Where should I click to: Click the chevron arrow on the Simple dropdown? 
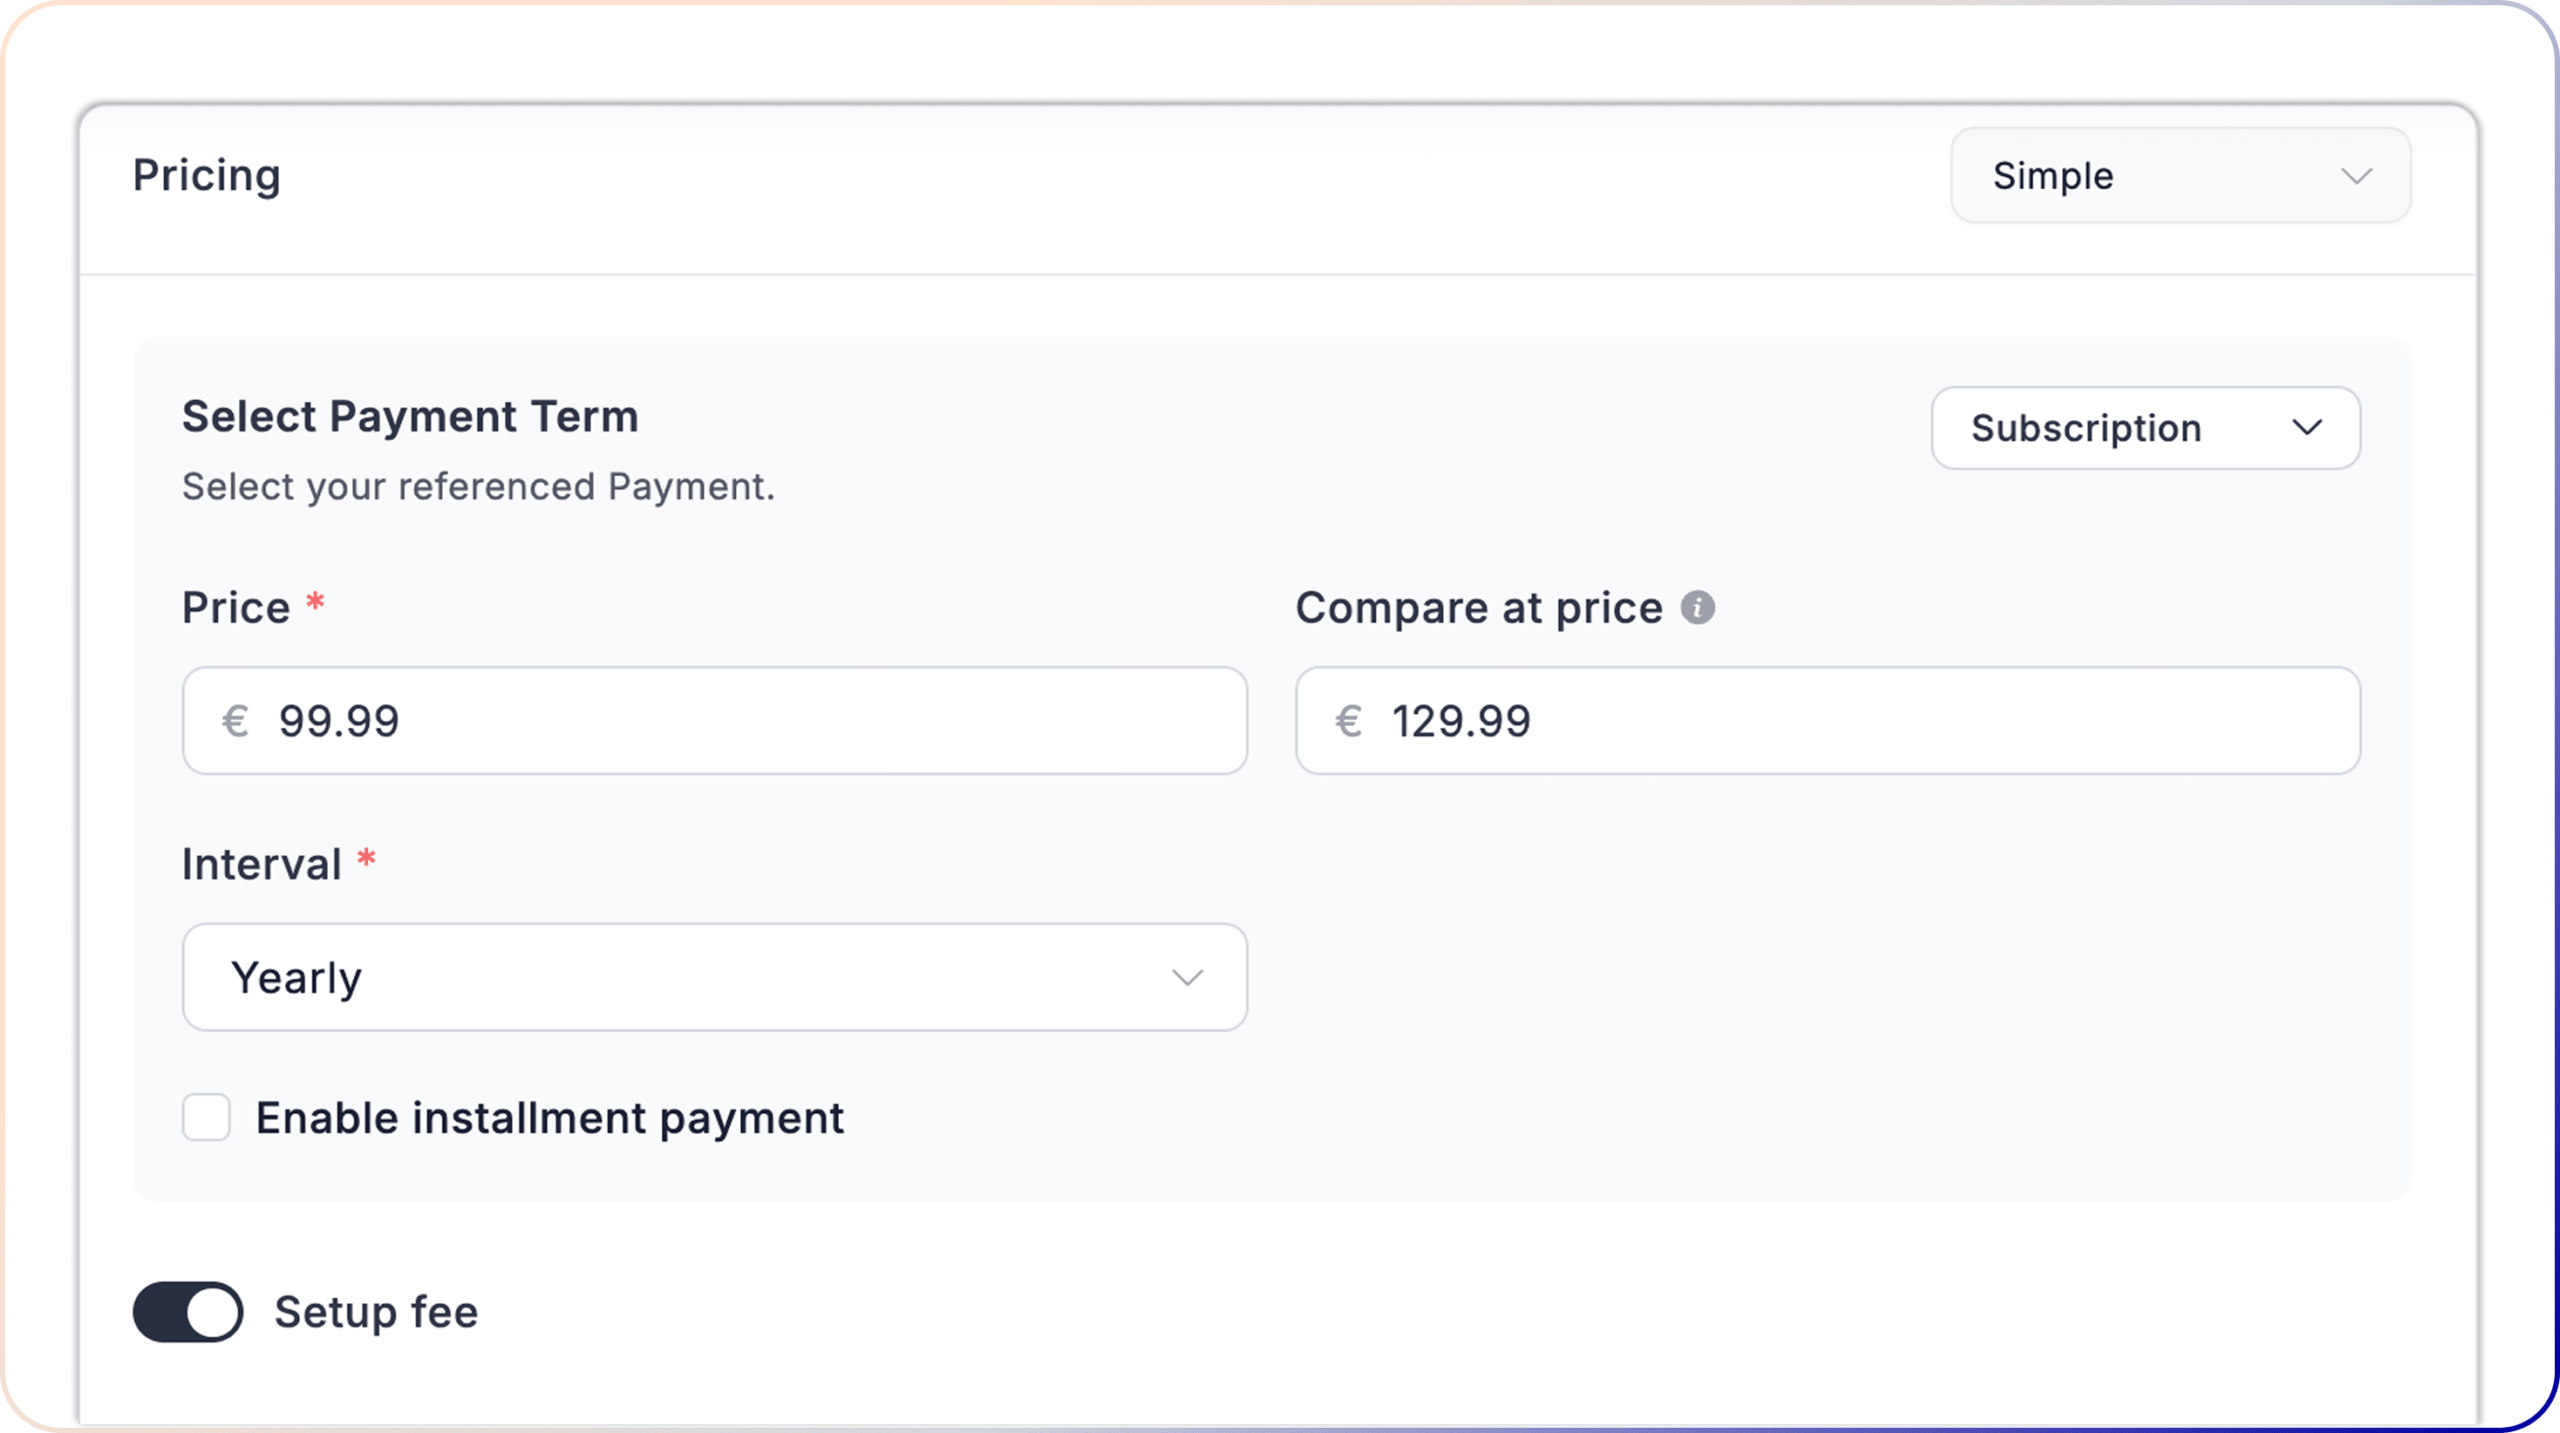pyautogui.click(x=2356, y=176)
